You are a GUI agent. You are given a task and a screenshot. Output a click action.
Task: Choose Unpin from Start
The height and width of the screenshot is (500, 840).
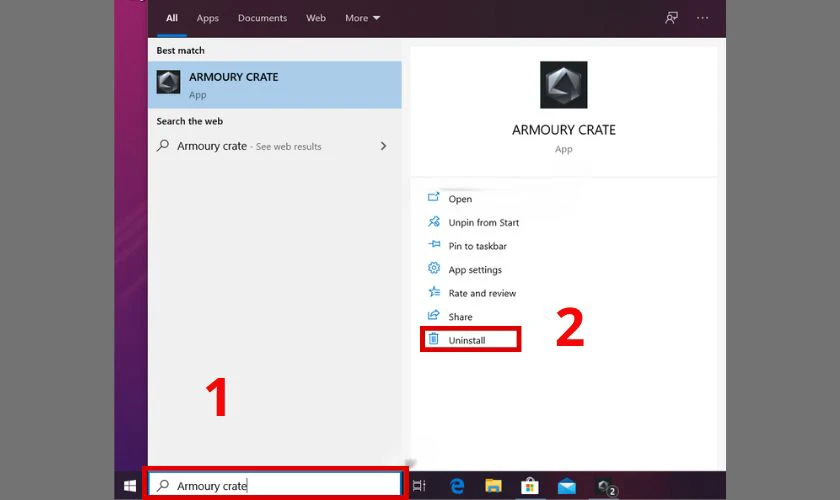pyautogui.click(x=484, y=222)
